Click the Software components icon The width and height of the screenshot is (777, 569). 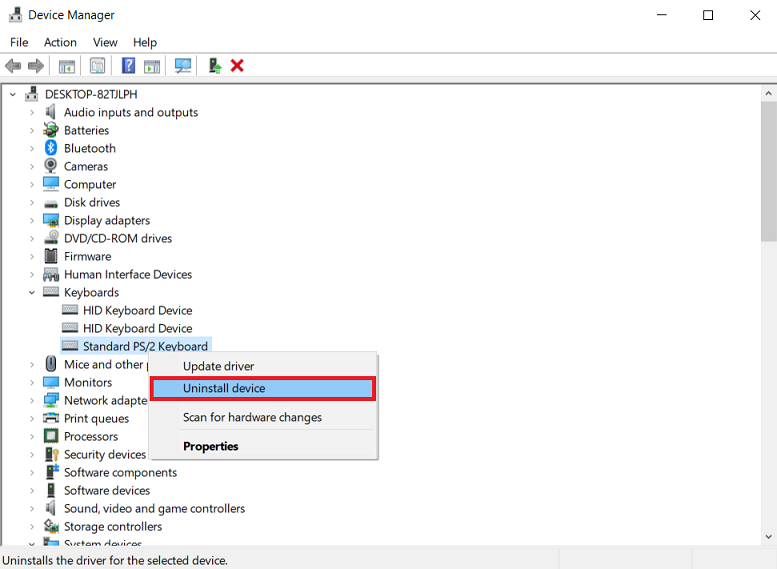[x=52, y=472]
